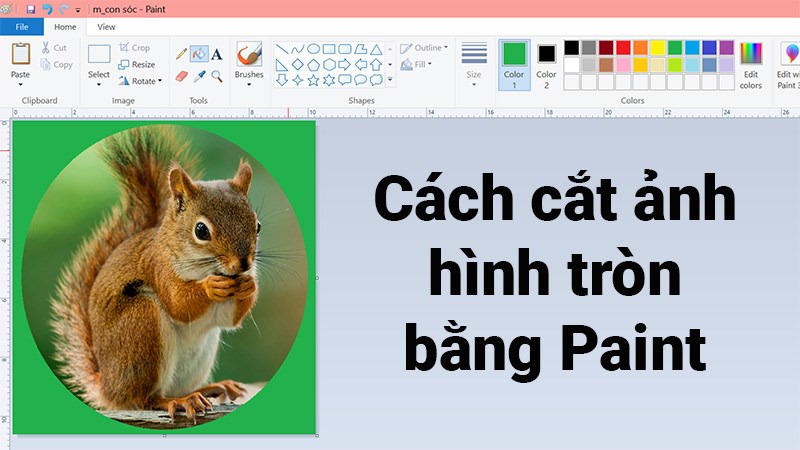Select the Color picker eyedropper tool
Viewport: 800px width, 450px height.
point(199,77)
